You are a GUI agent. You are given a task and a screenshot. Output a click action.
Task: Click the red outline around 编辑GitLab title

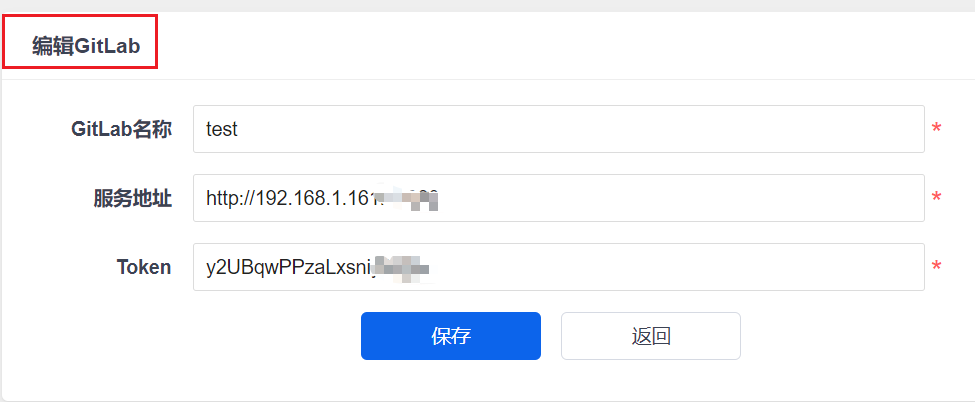(x=80, y=16)
